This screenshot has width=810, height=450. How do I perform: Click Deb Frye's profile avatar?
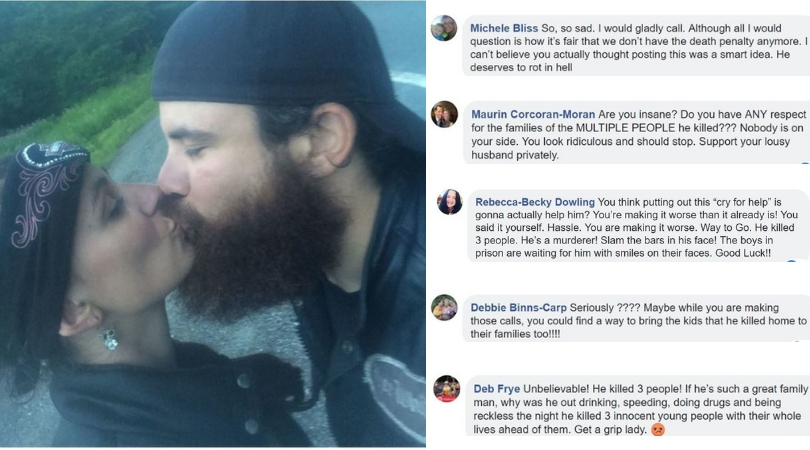(x=447, y=388)
